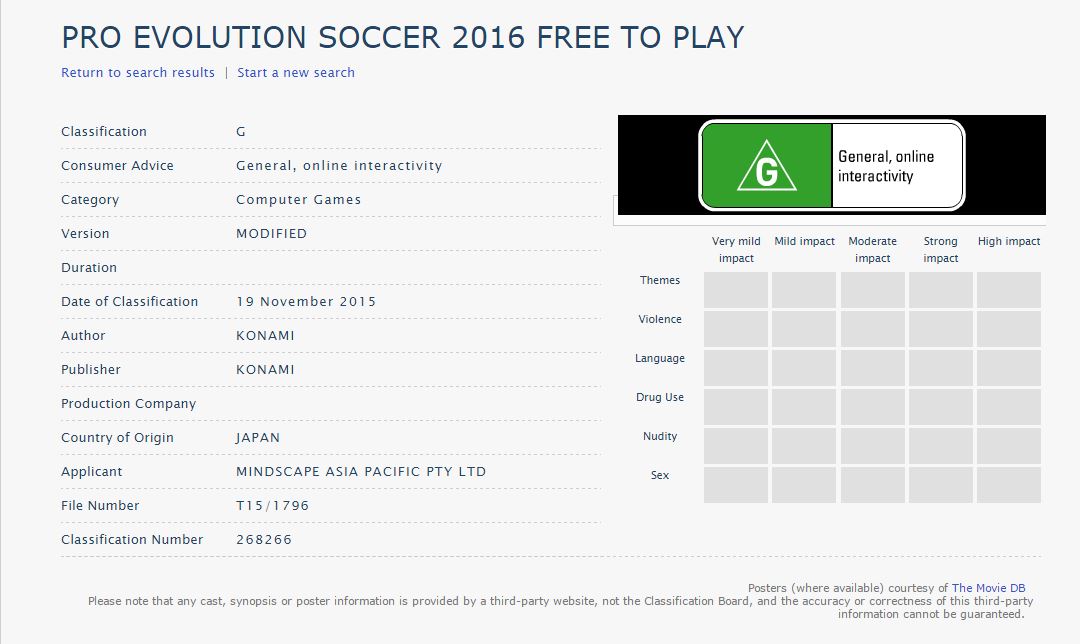Click the KONAMI author value
Viewport: 1080px width, 644px height.
265,335
